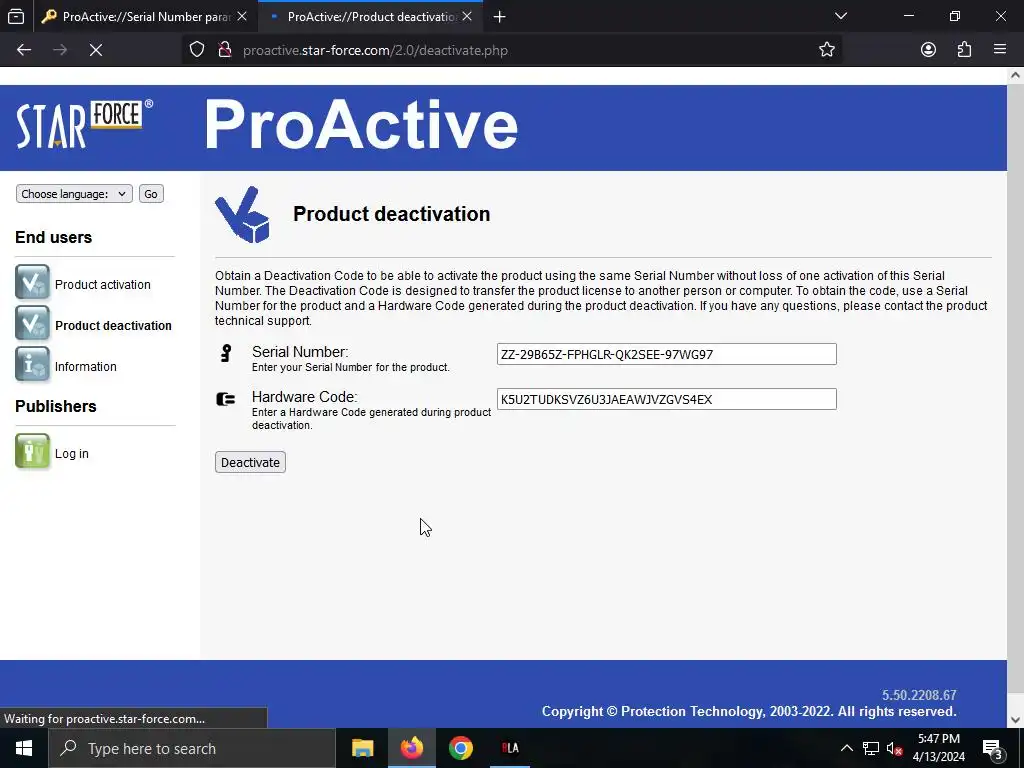Open the Product deactivation link text

(x=114, y=325)
